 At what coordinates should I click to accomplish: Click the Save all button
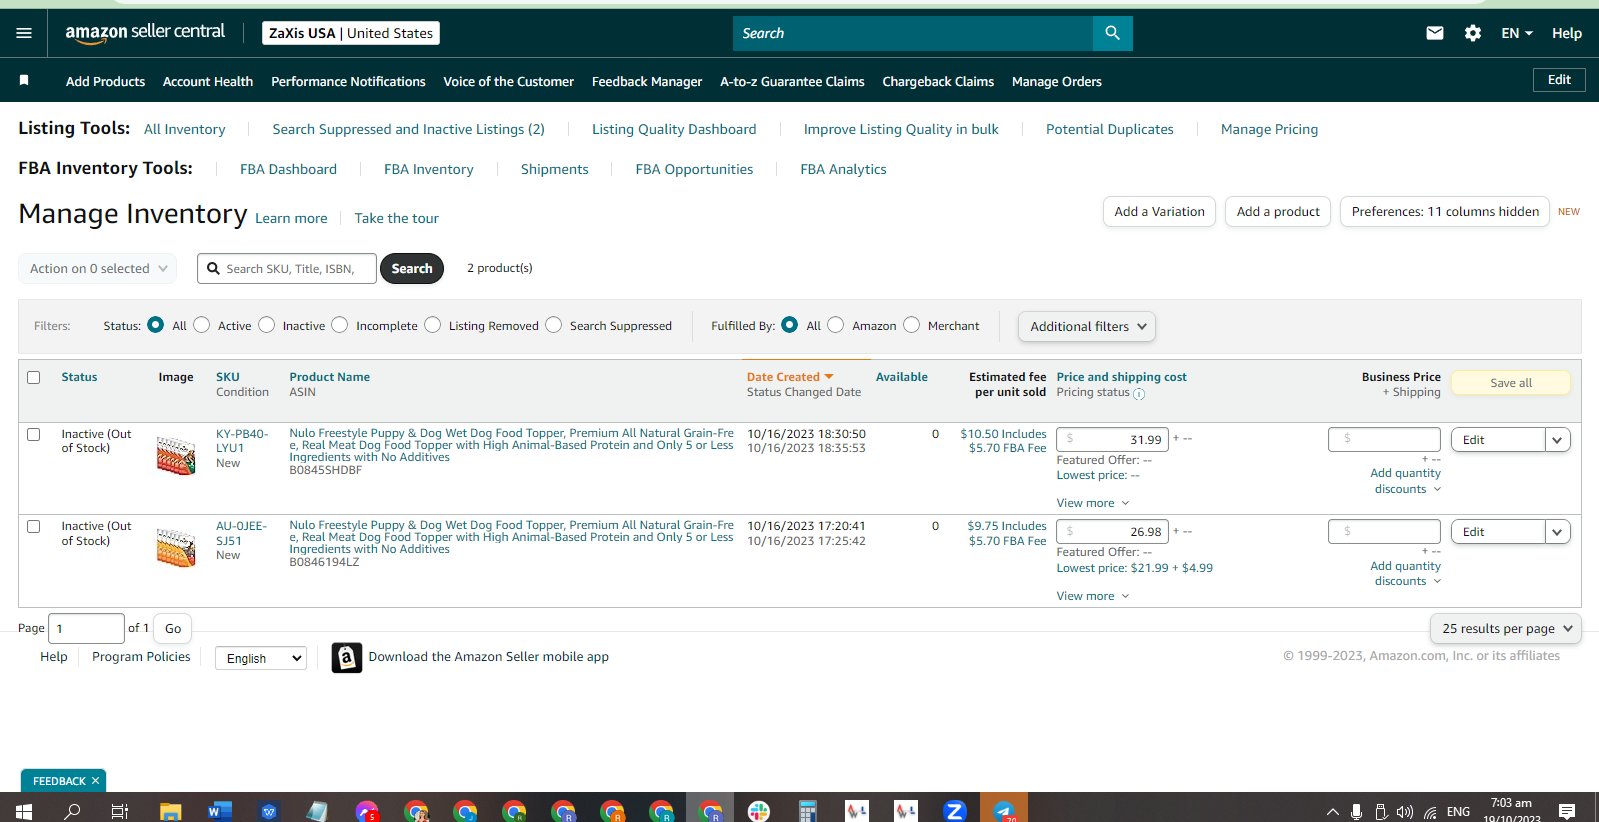click(x=1511, y=383)
